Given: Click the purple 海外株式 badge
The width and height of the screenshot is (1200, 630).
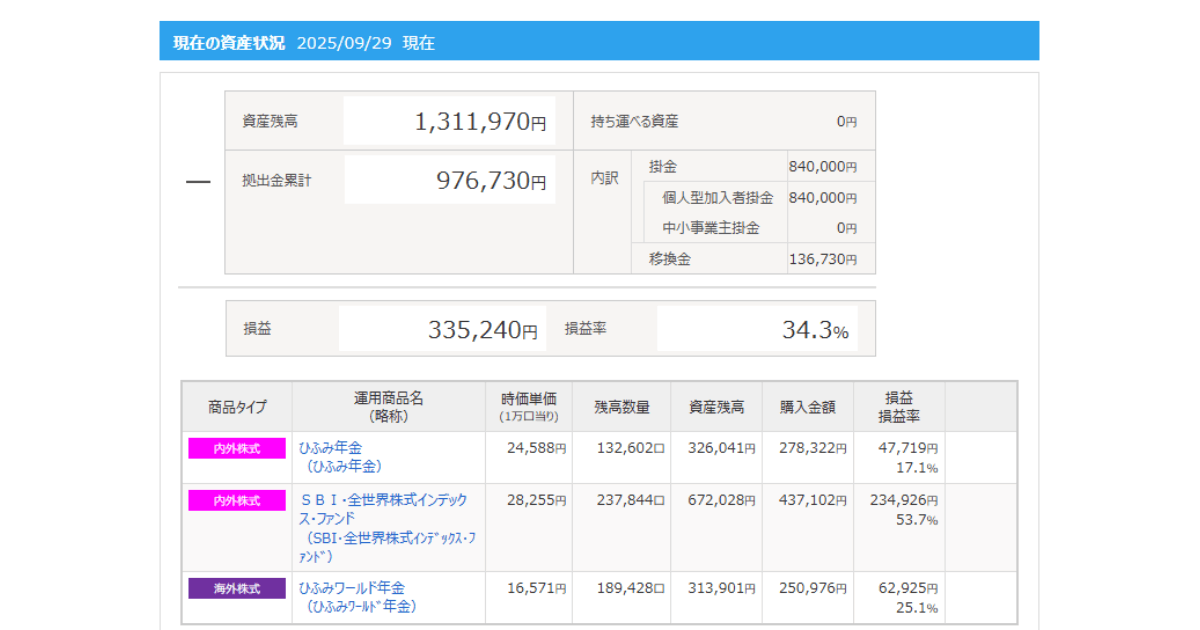Looking at the screenshot, I should click(237, 589).
